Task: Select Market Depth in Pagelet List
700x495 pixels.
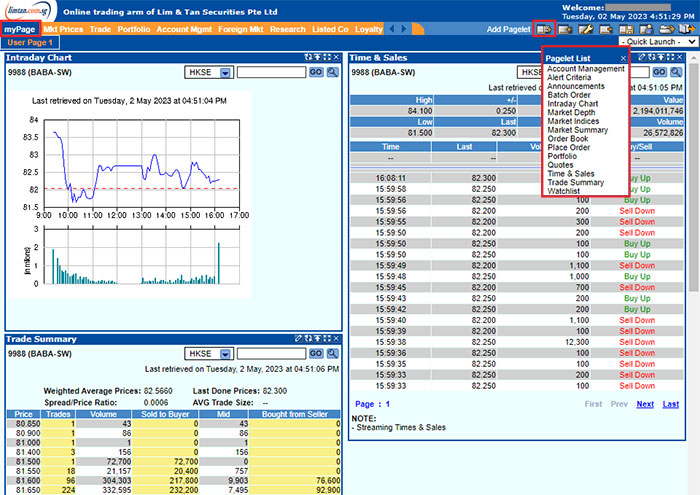Action: click(x=571, y=112)
